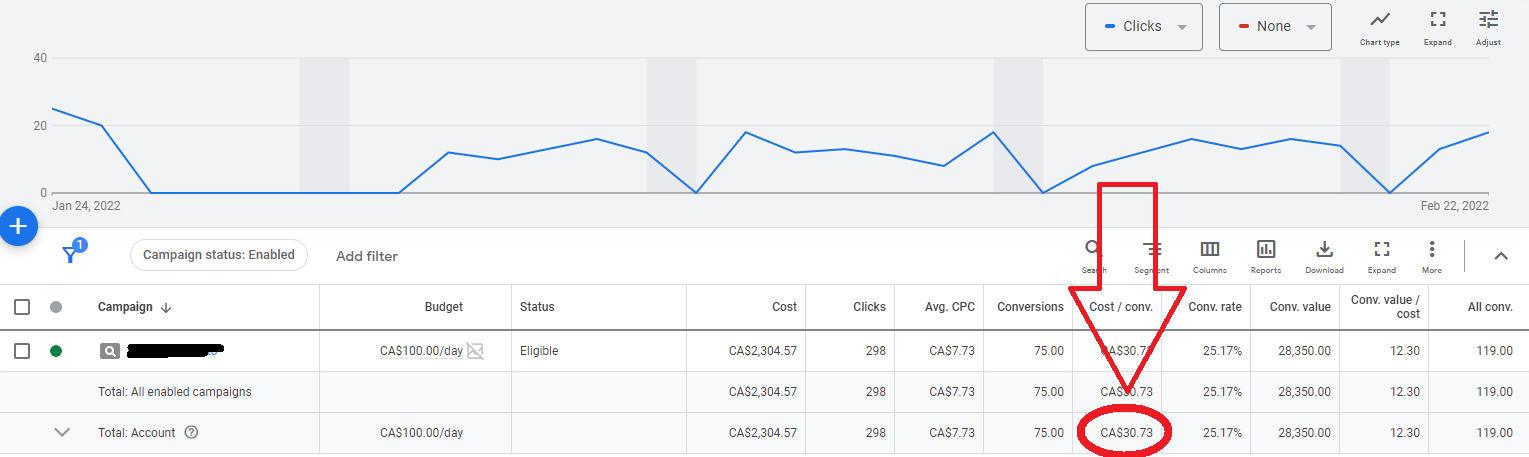Expand the chart view
Image resolution: width=1529 pixels, height=457 pixels.
coord(1437,27)
